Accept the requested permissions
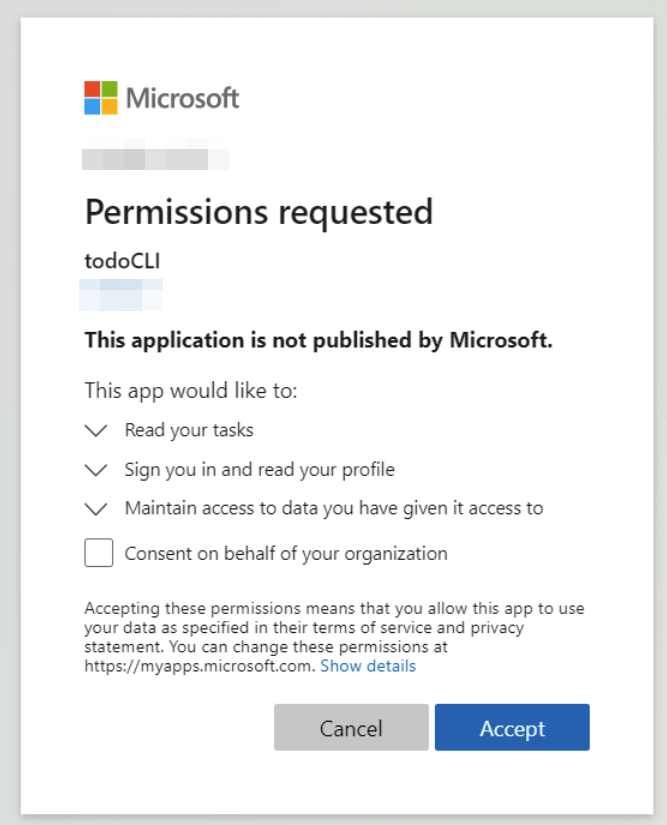Image resolution: width=667 pixels, height=825 pixels. (x=512, y=728)
